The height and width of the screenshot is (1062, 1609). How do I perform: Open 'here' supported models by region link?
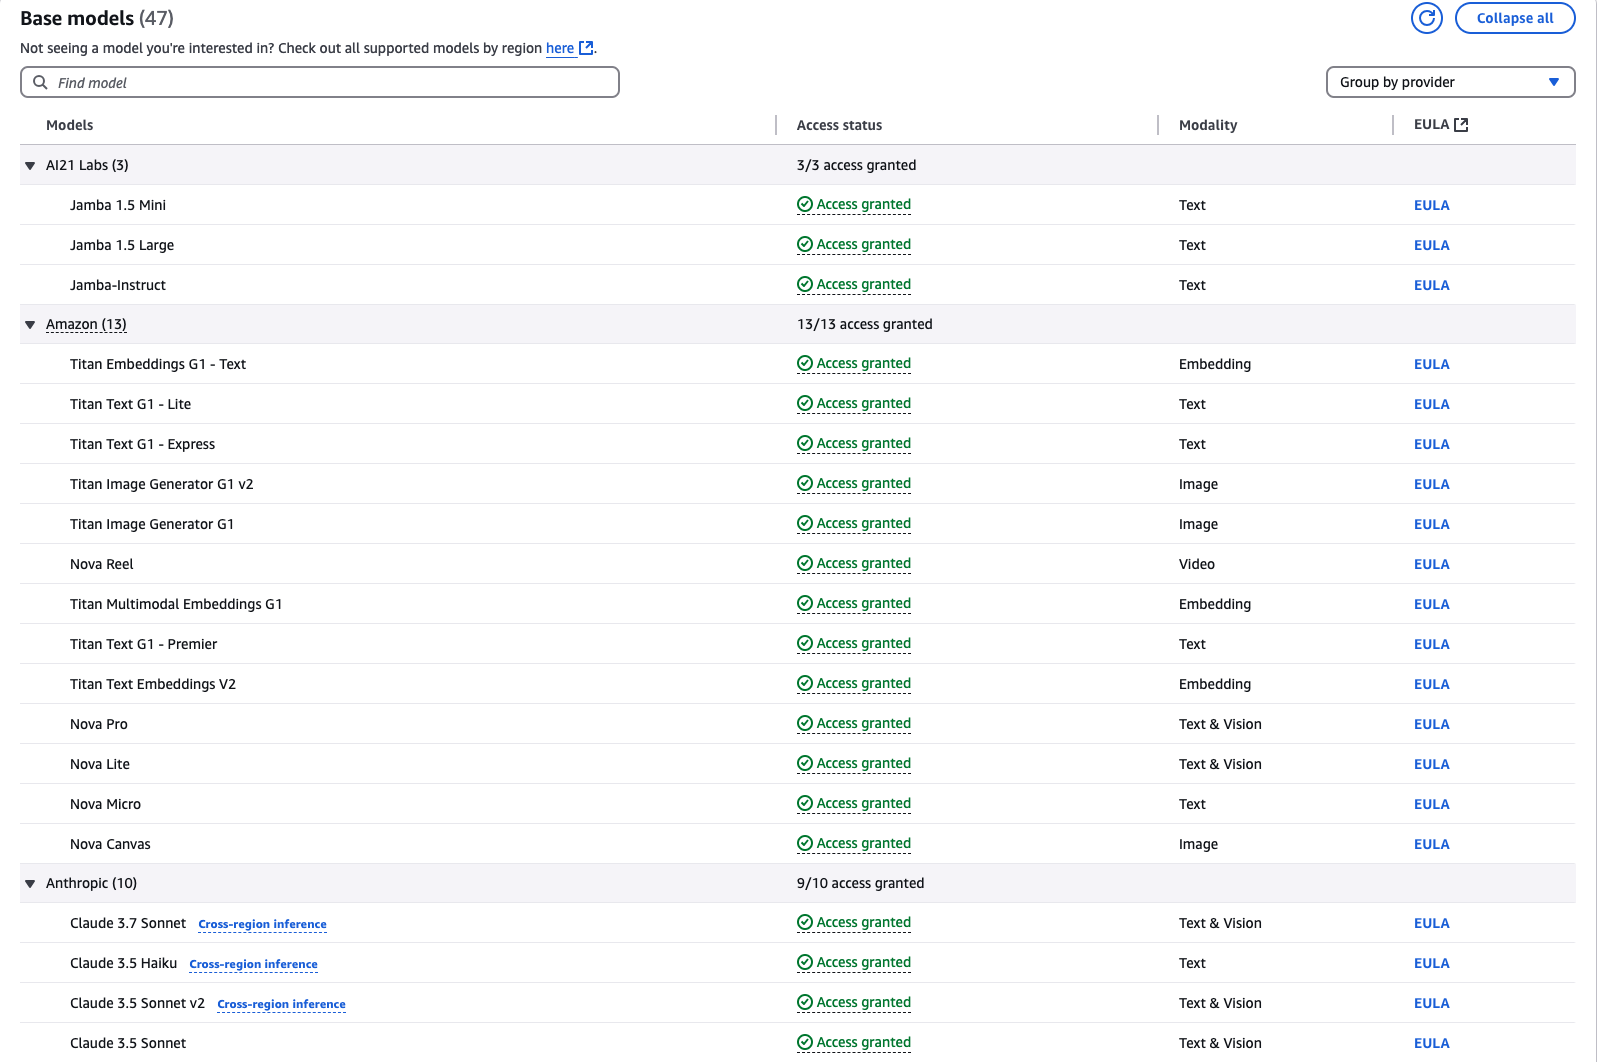pos(560,48)
